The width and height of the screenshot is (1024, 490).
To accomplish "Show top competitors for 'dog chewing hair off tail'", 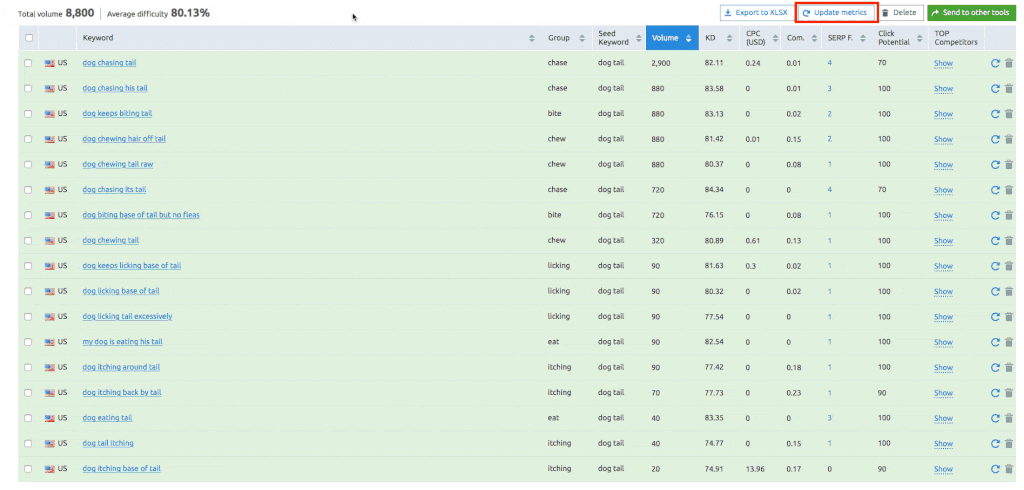I will click(x=943, y=139).
